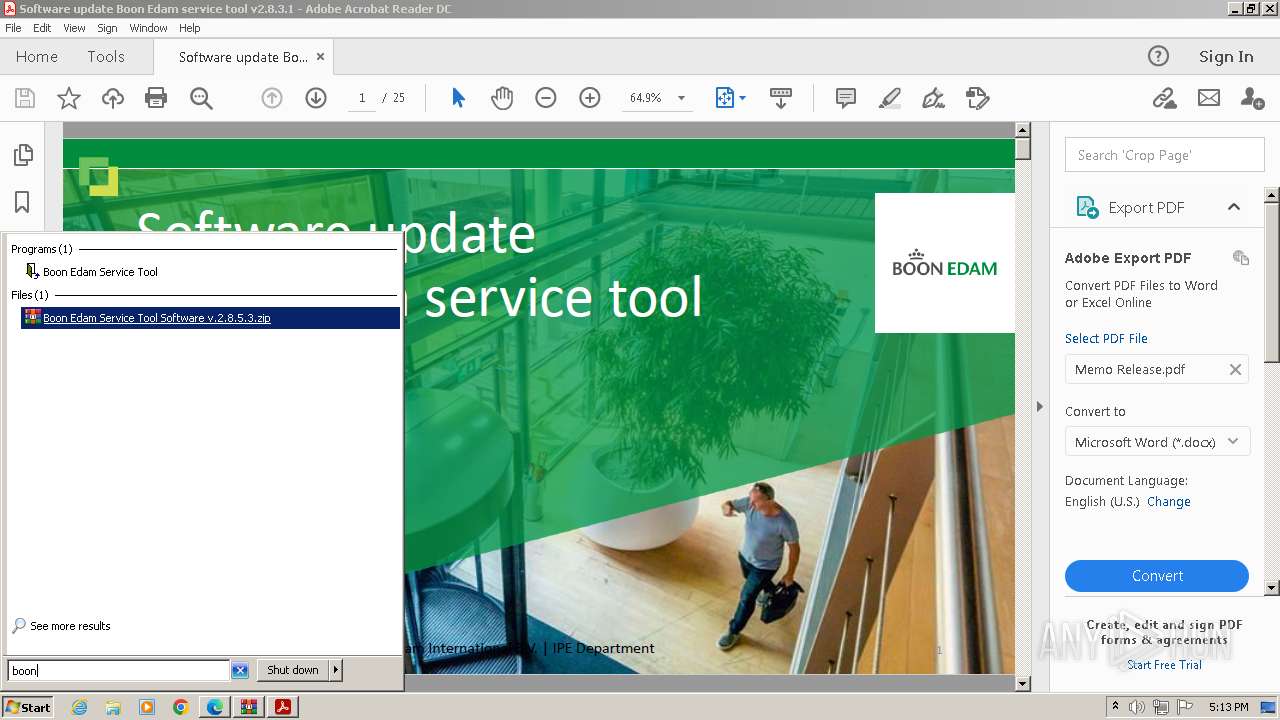The width and height of the screenshot is (1280, 720).
Task: Change the document language link
Action: click(1169, 502)
